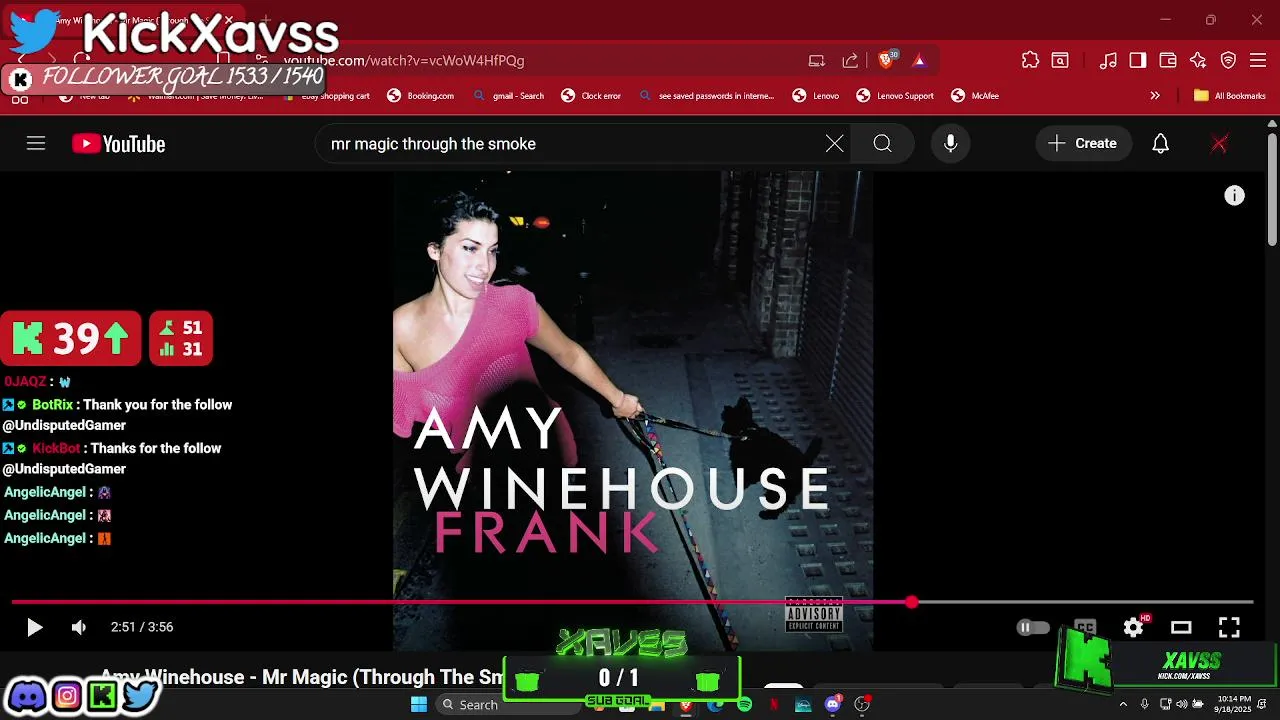Expand hidden bookmarks with double chevron
Image resolution: width=1280 pixels, height=720 pixels.
point(1155,96)
